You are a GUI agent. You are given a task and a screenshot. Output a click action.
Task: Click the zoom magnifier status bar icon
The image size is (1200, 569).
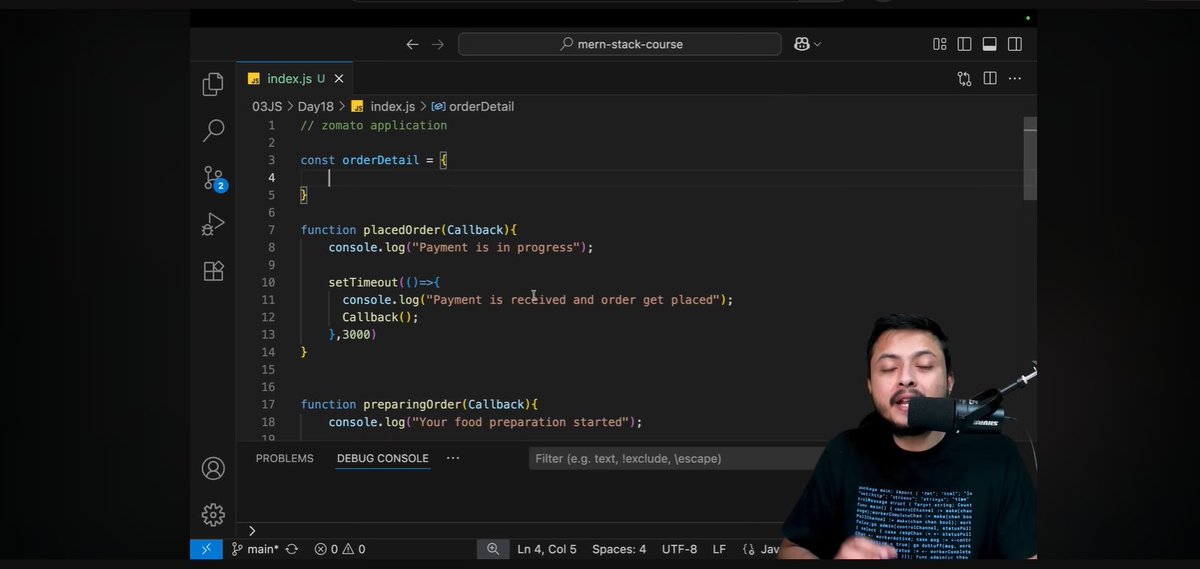[x=492, y=549]
